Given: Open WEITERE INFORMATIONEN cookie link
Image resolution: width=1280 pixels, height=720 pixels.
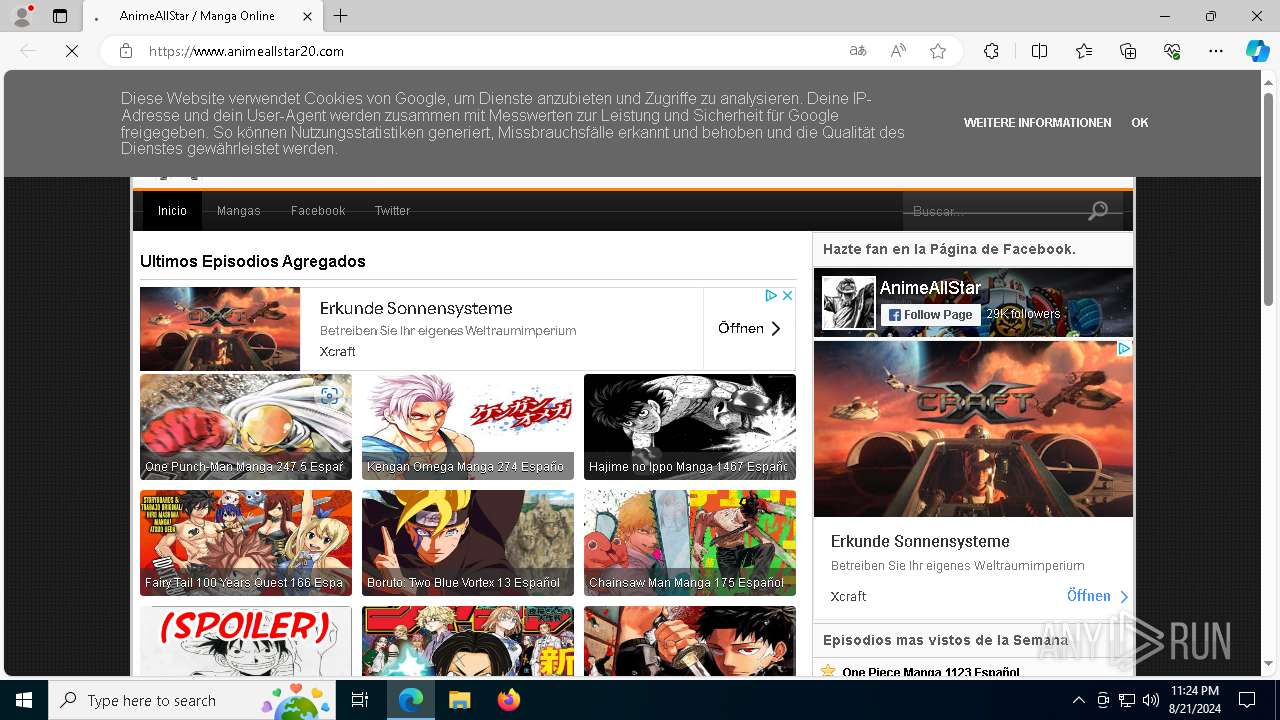Looking at the screenshot, I should [x=1037, y=123].
